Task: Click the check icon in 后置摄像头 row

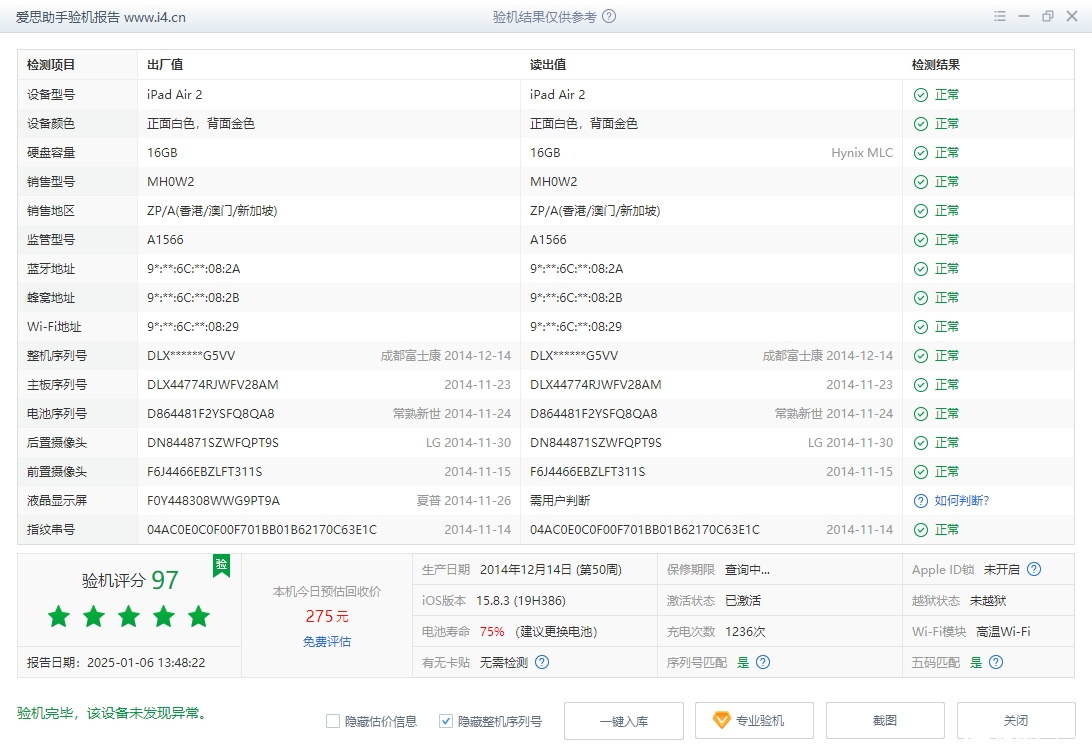Action: coord(921,443)
